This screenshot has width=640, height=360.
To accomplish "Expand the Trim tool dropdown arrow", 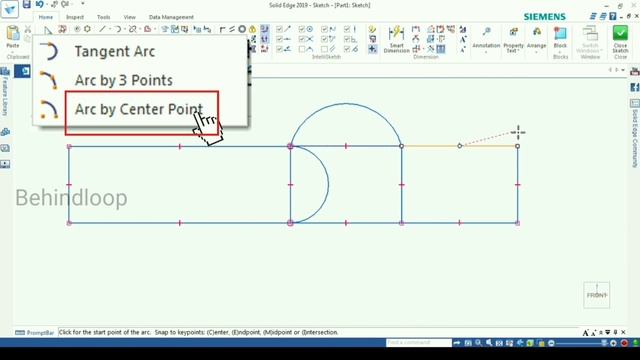I will click(x=139, y=29).
